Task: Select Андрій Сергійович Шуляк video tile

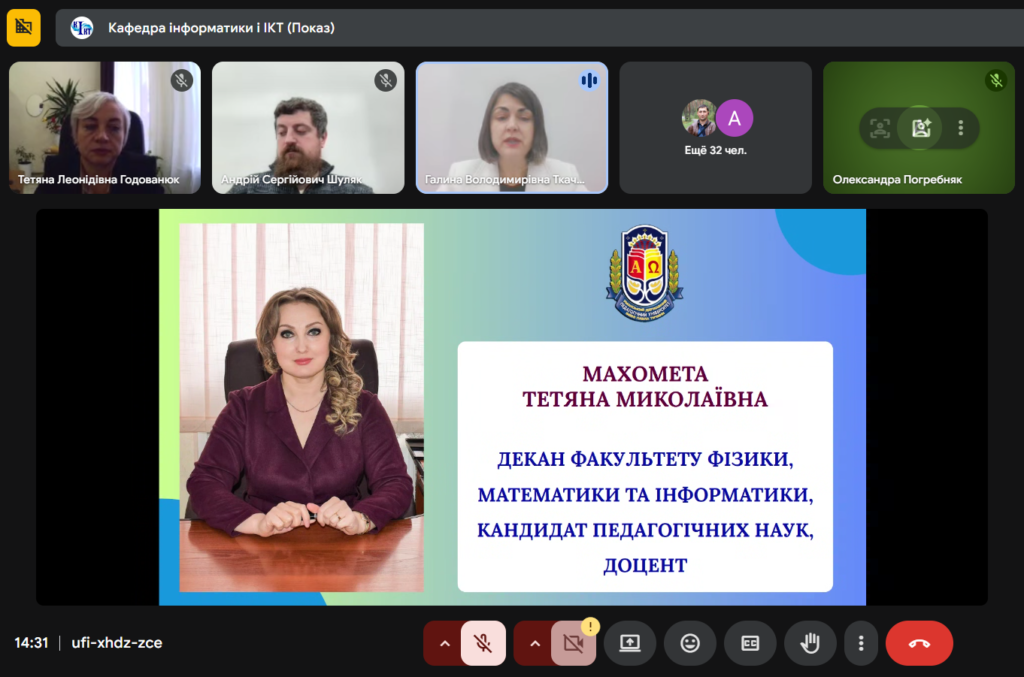Action: pos(308,128)
